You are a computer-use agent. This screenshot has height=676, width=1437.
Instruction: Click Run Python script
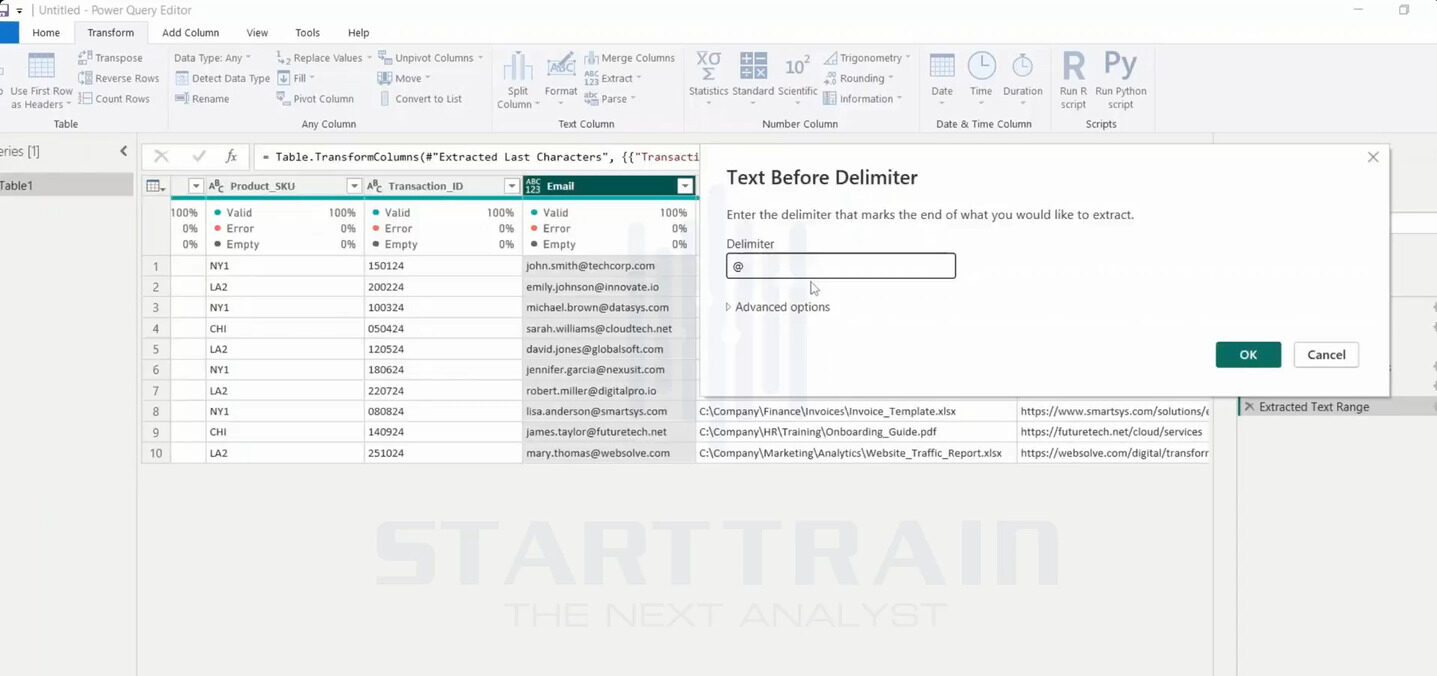click(1120, 80)
